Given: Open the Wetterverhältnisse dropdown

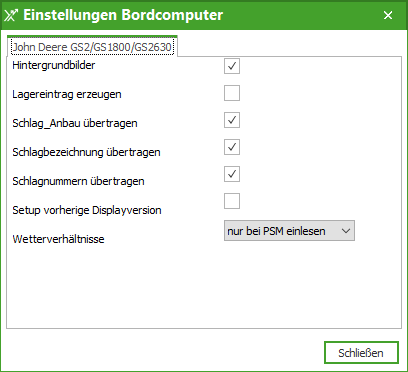Looking at the screenshot, I should tap(289, 231).
